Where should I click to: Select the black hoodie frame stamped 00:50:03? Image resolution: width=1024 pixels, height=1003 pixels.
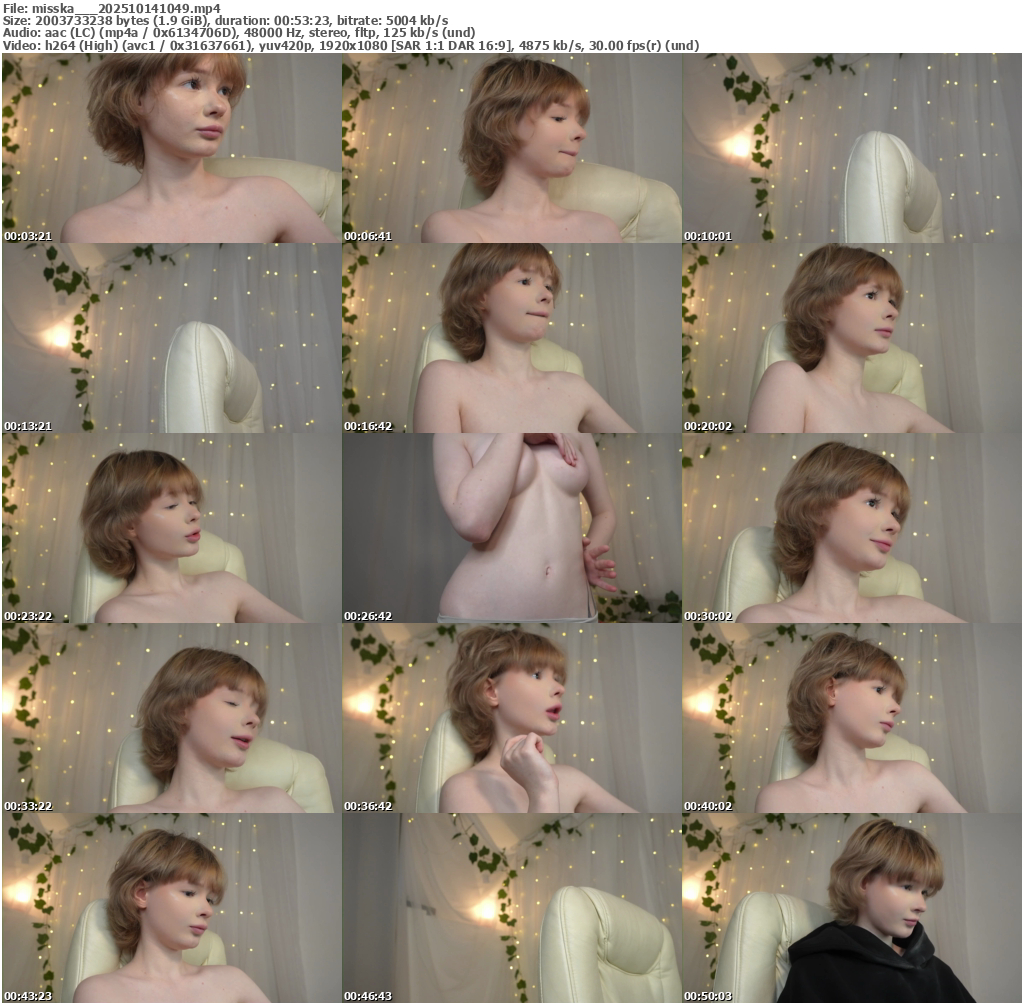(x=852, y=908)
